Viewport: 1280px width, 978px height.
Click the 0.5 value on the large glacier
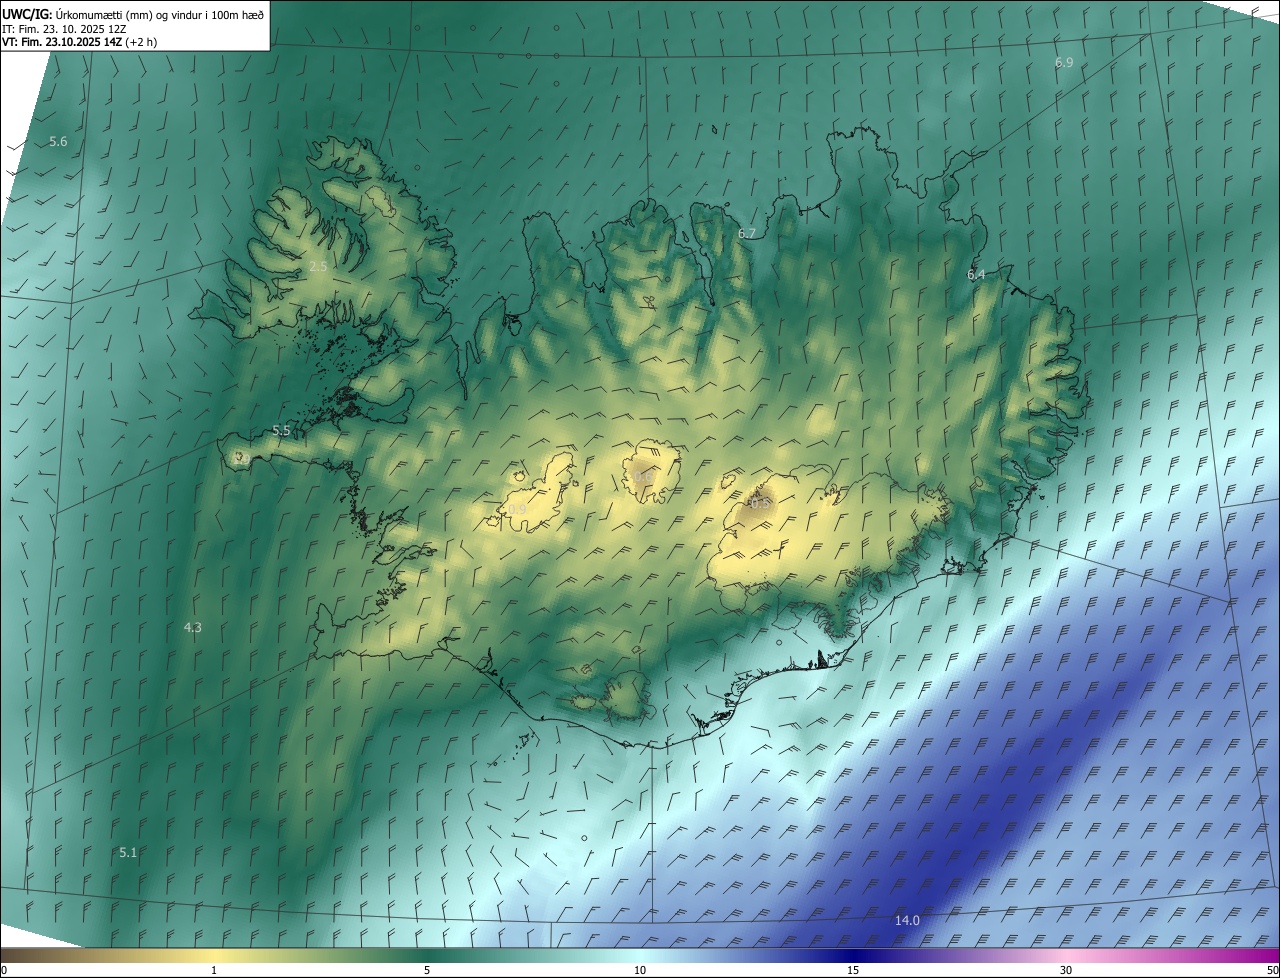click(761, 504)
